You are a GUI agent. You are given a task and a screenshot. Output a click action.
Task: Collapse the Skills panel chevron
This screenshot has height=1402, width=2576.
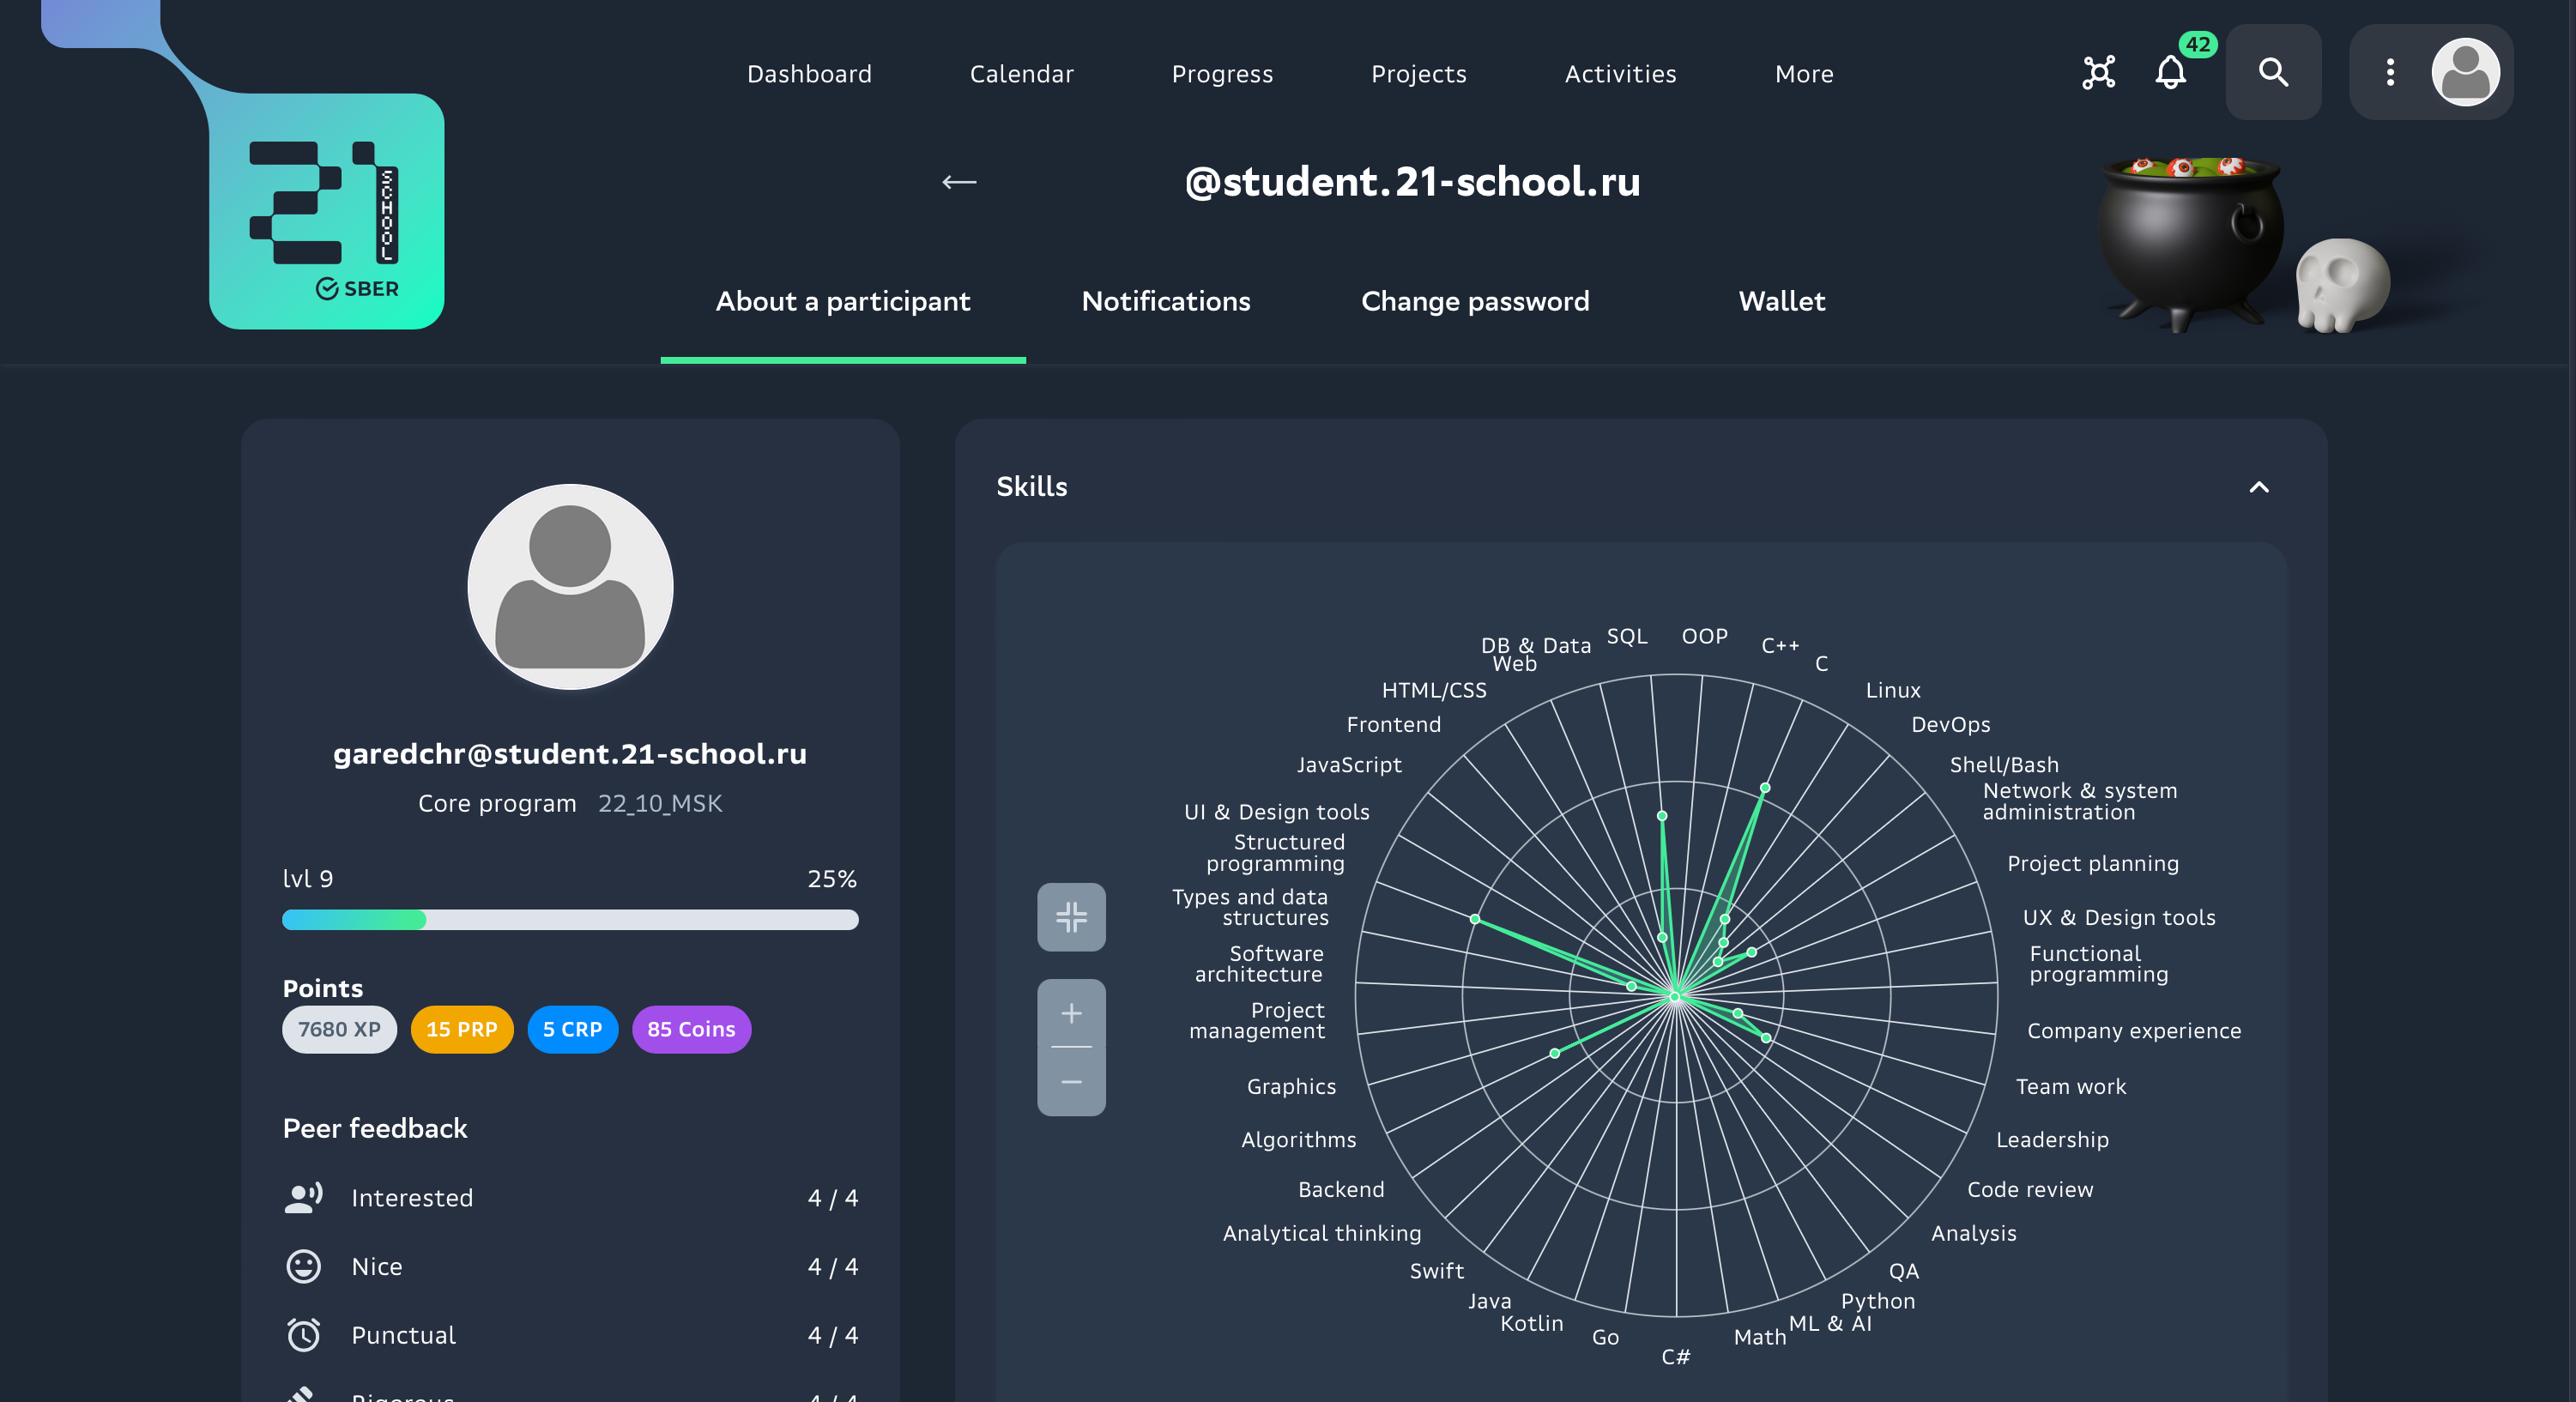click(2258, 487)
